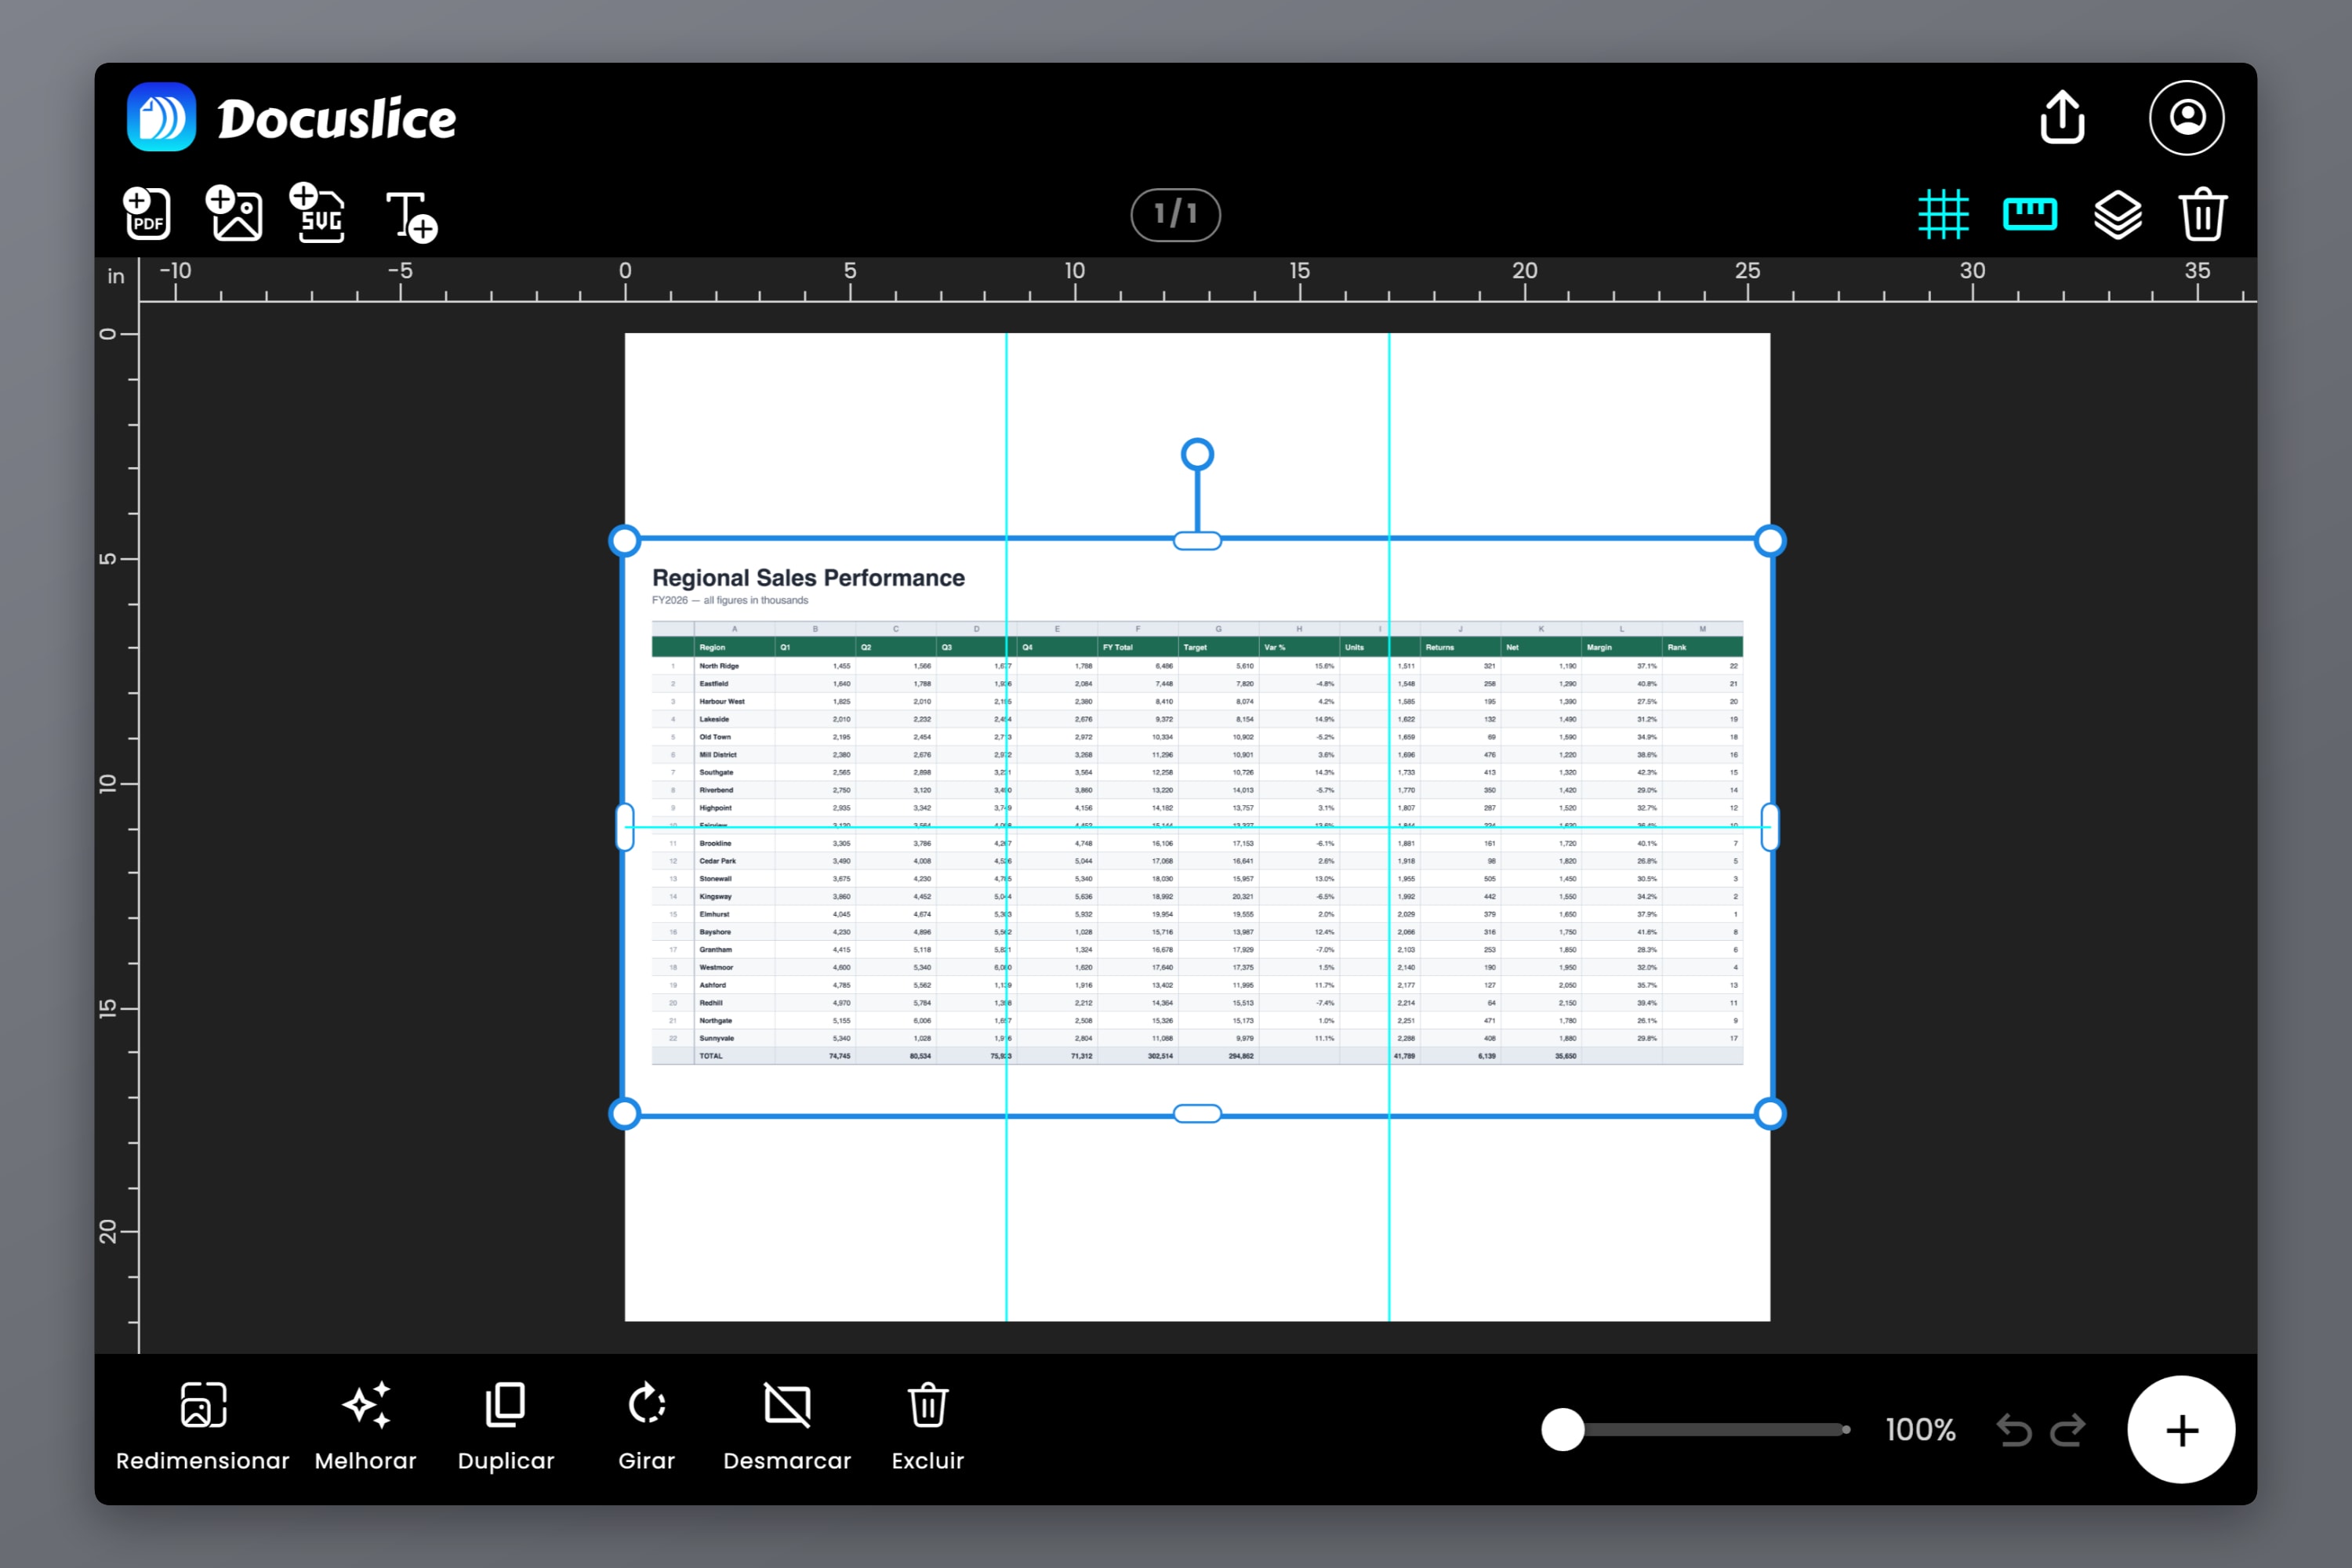This screenshot has width=2352, height=1568.
Task: Insert a new text element
Action: [412, 216]
